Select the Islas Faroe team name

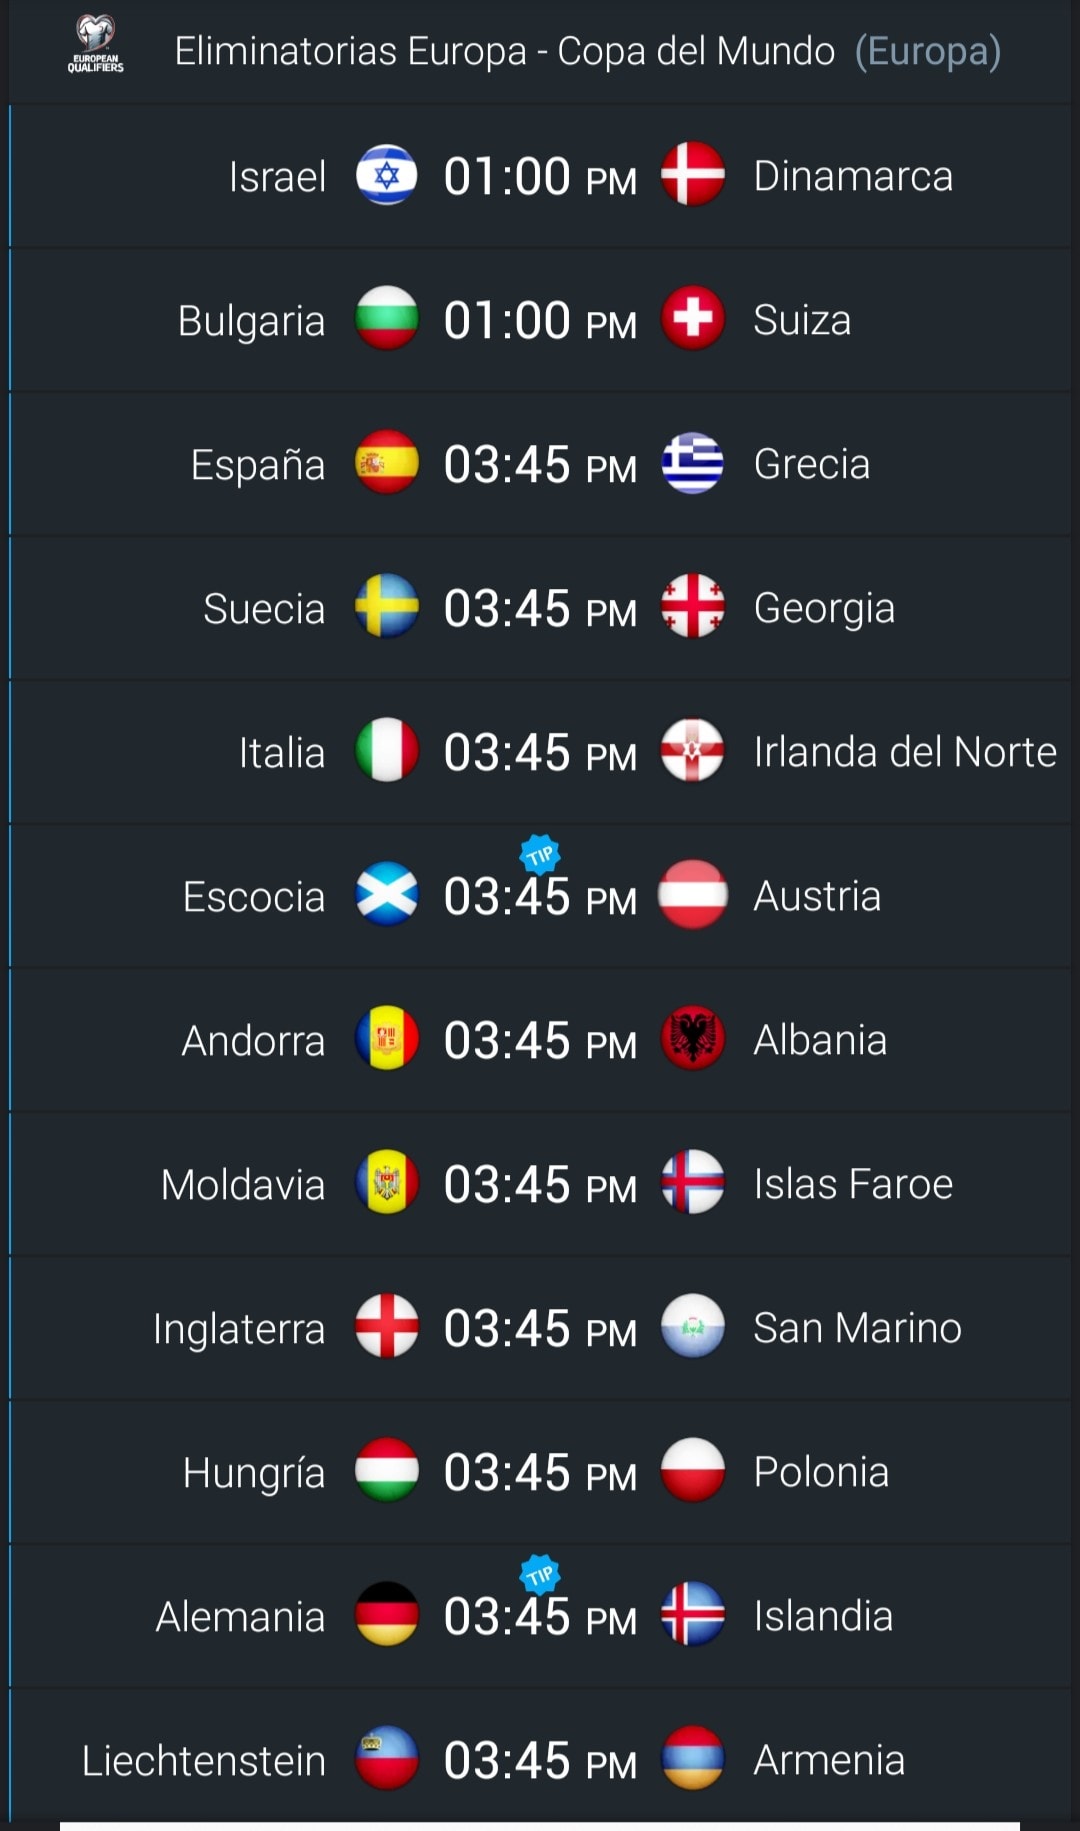coord(853,1184)
